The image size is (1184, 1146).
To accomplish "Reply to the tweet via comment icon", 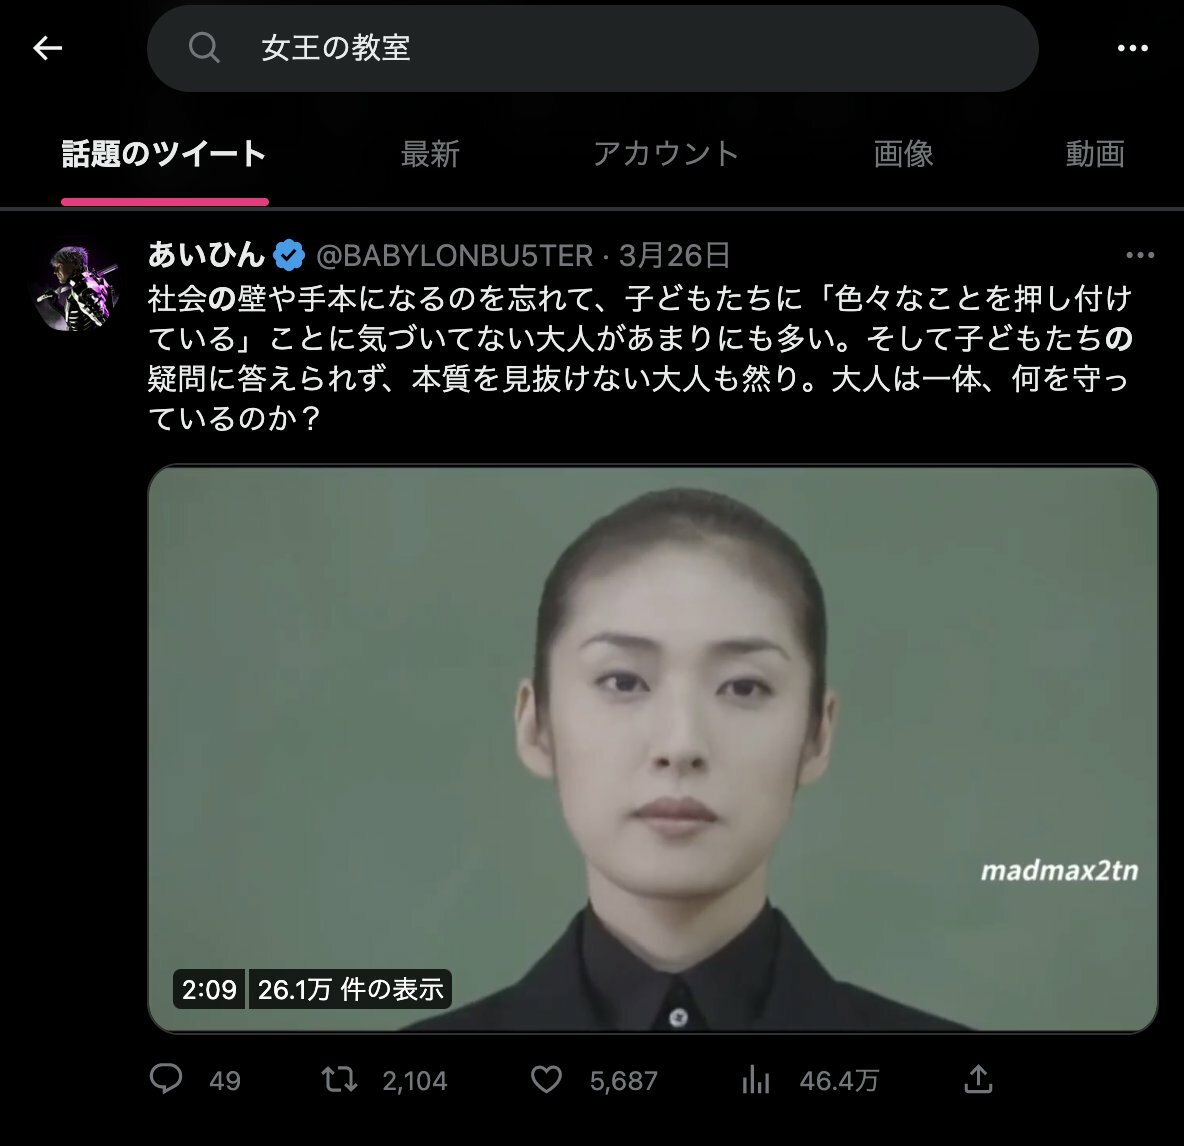I will point(166,1079).
